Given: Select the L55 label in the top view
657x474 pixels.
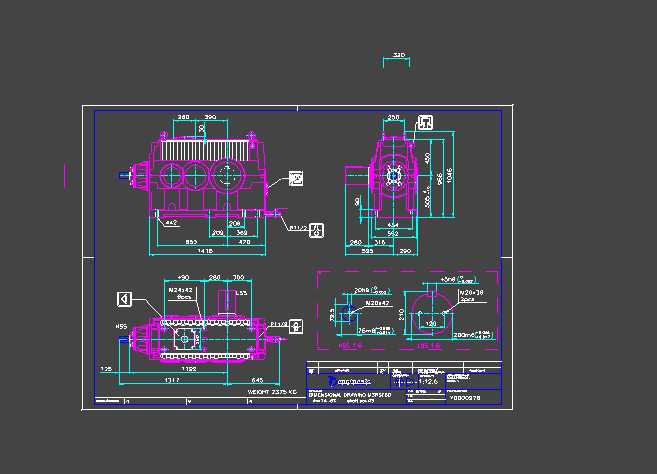Looking at the screenshot, I should (241, 293).
